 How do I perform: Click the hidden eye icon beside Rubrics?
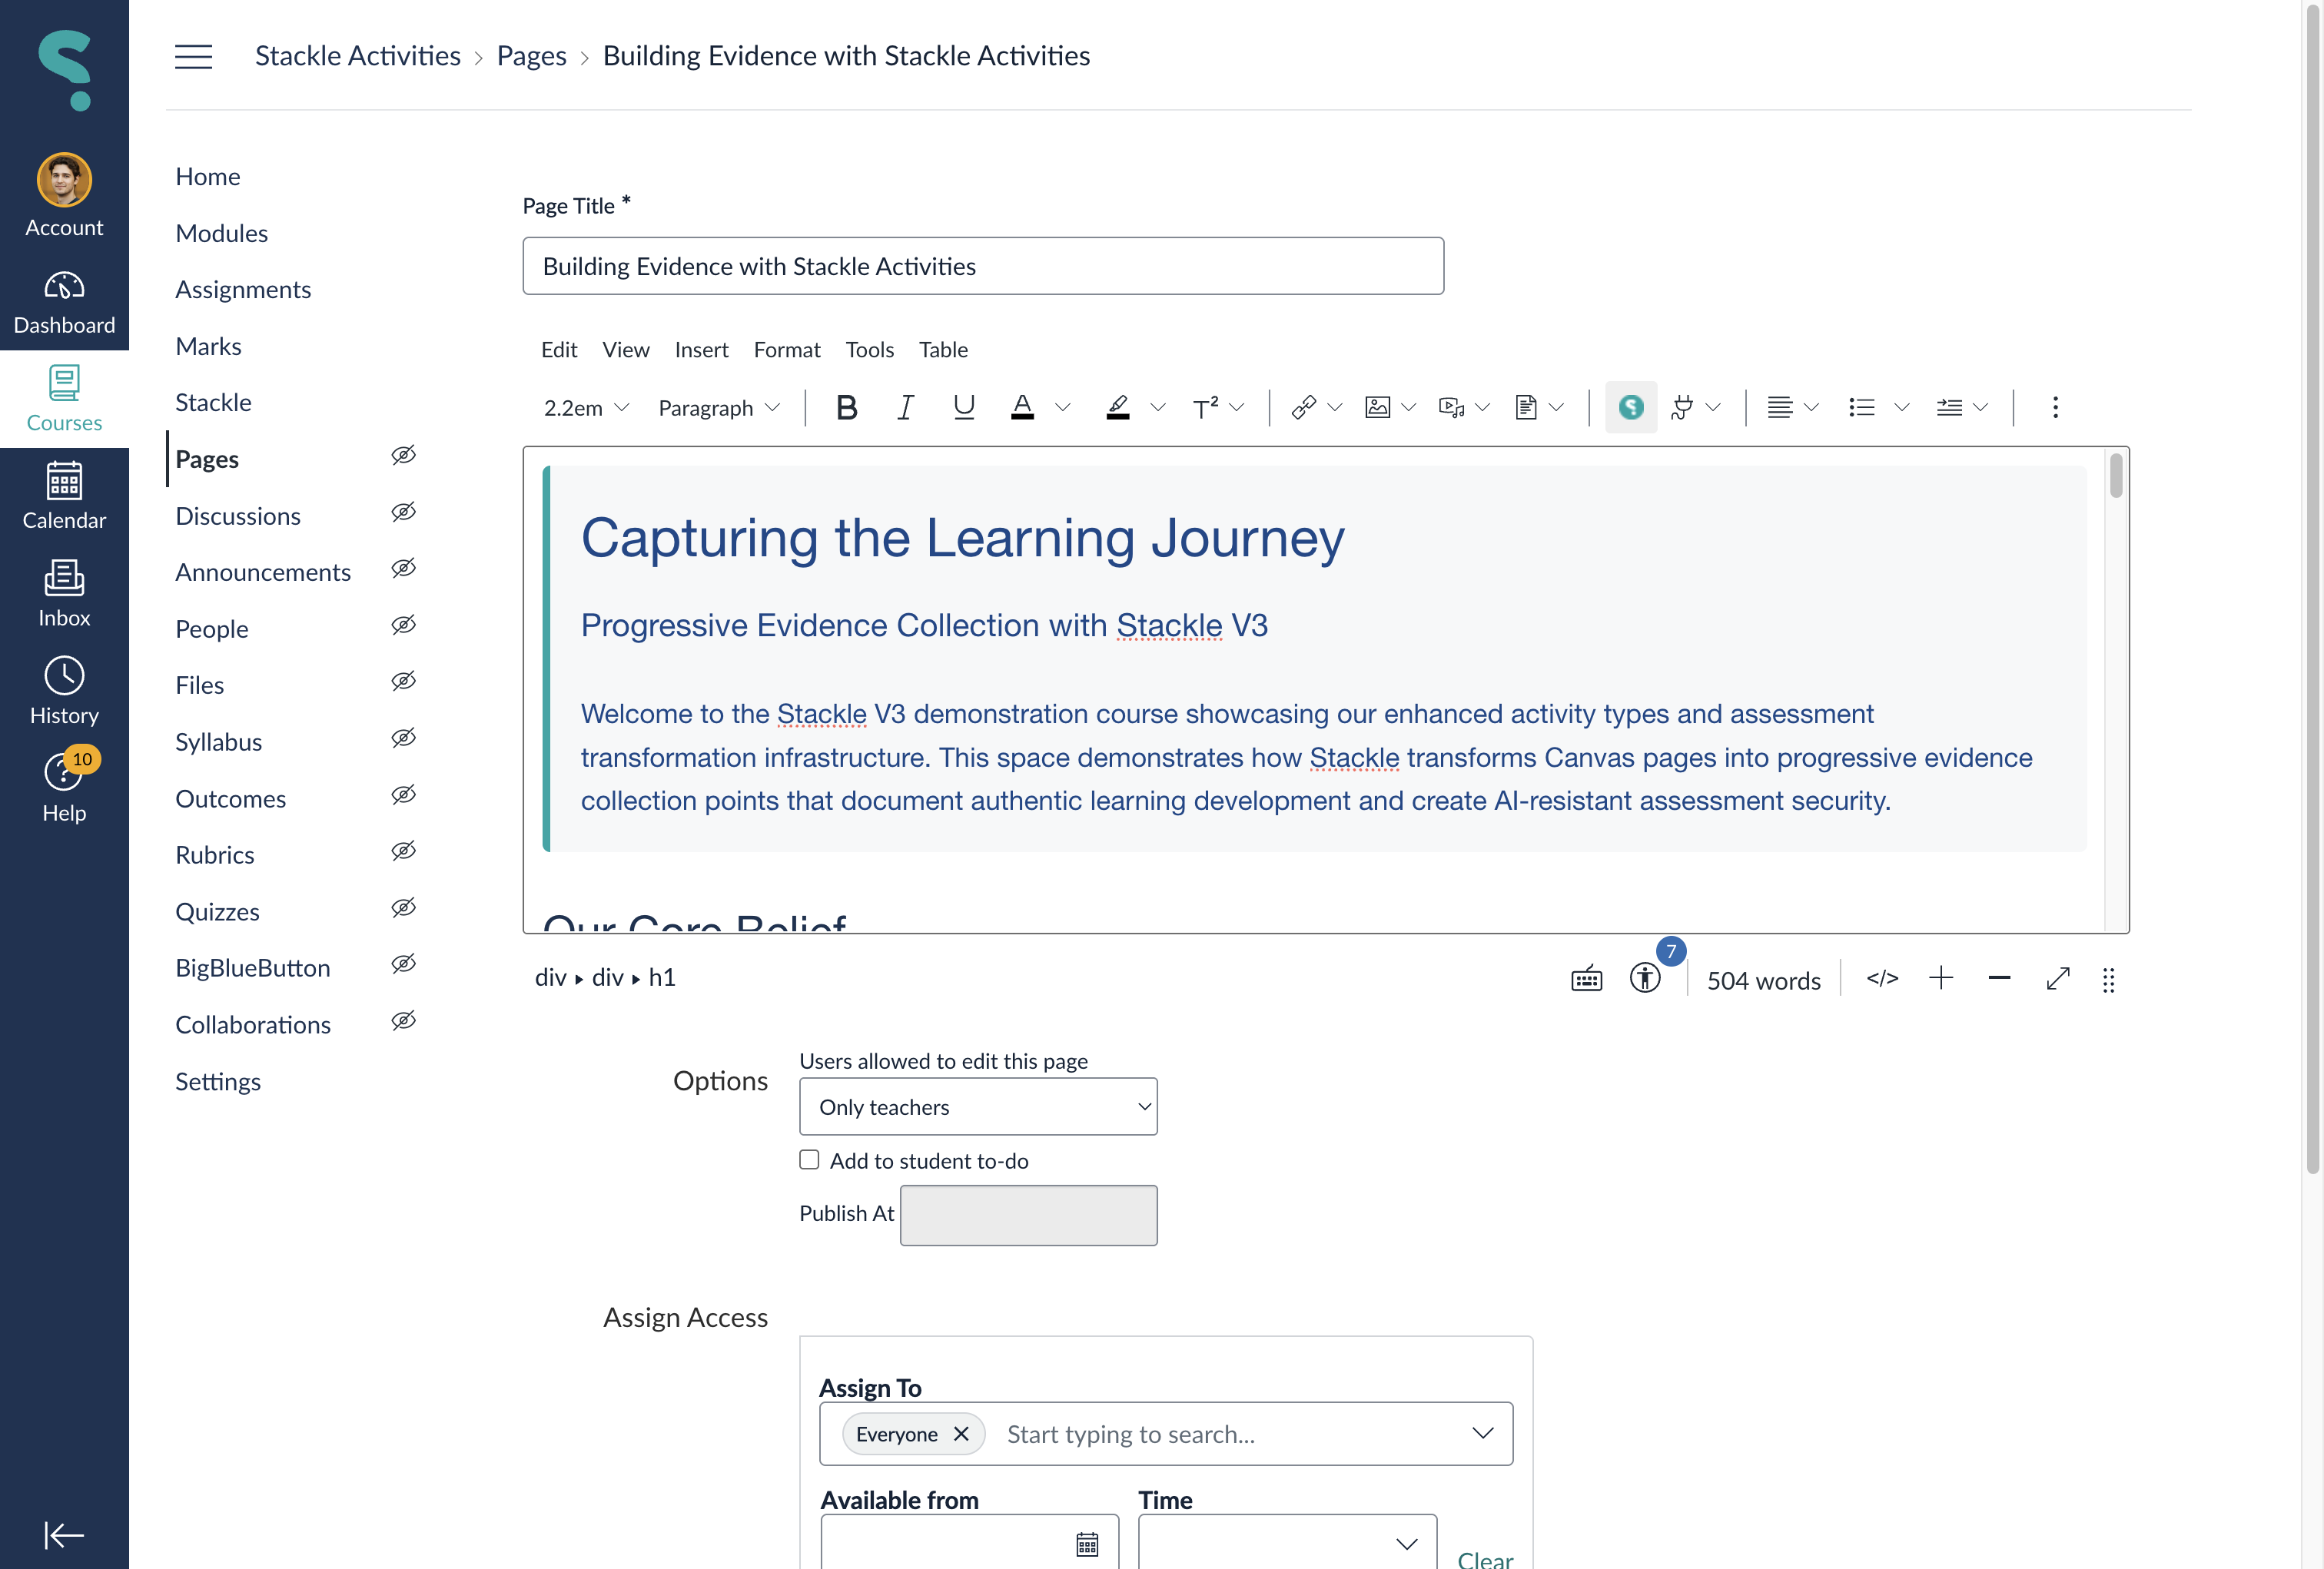403,852
